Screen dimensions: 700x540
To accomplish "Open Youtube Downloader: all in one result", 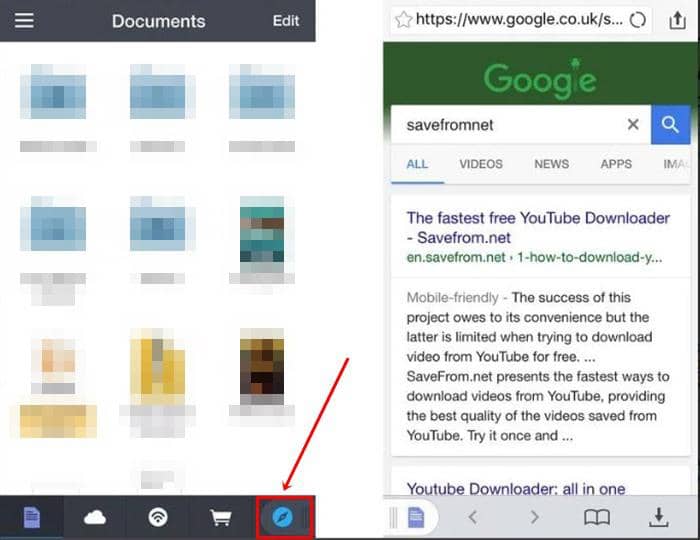I will (x=516, y=489).
